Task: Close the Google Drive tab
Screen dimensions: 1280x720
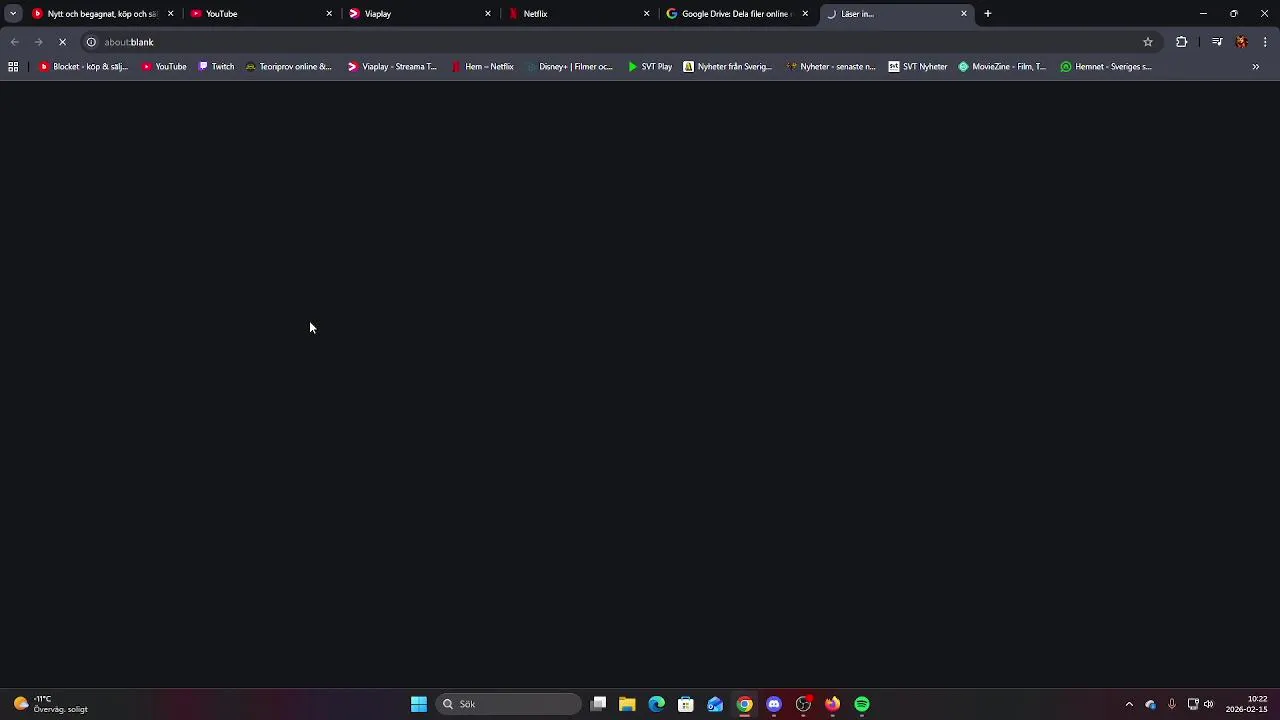Action: click(805, 14)
